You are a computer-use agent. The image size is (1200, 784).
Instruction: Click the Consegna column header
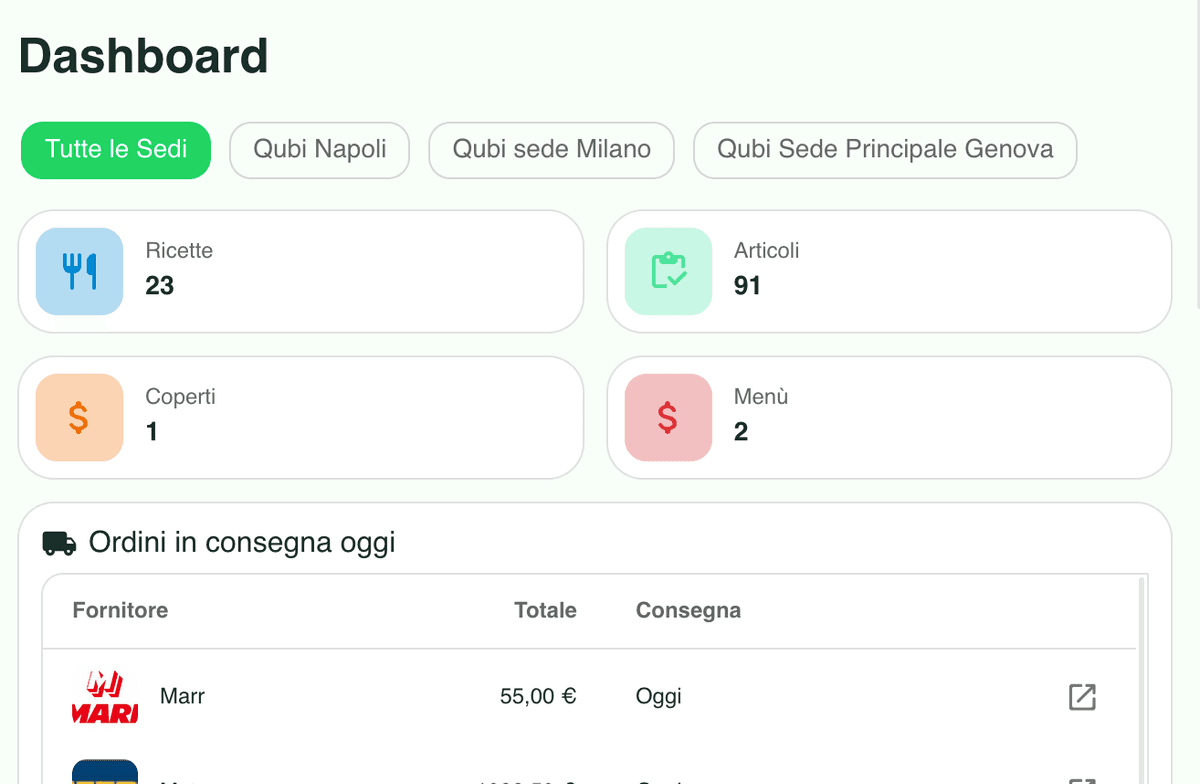pyautogui.click(x=688, y=610)
